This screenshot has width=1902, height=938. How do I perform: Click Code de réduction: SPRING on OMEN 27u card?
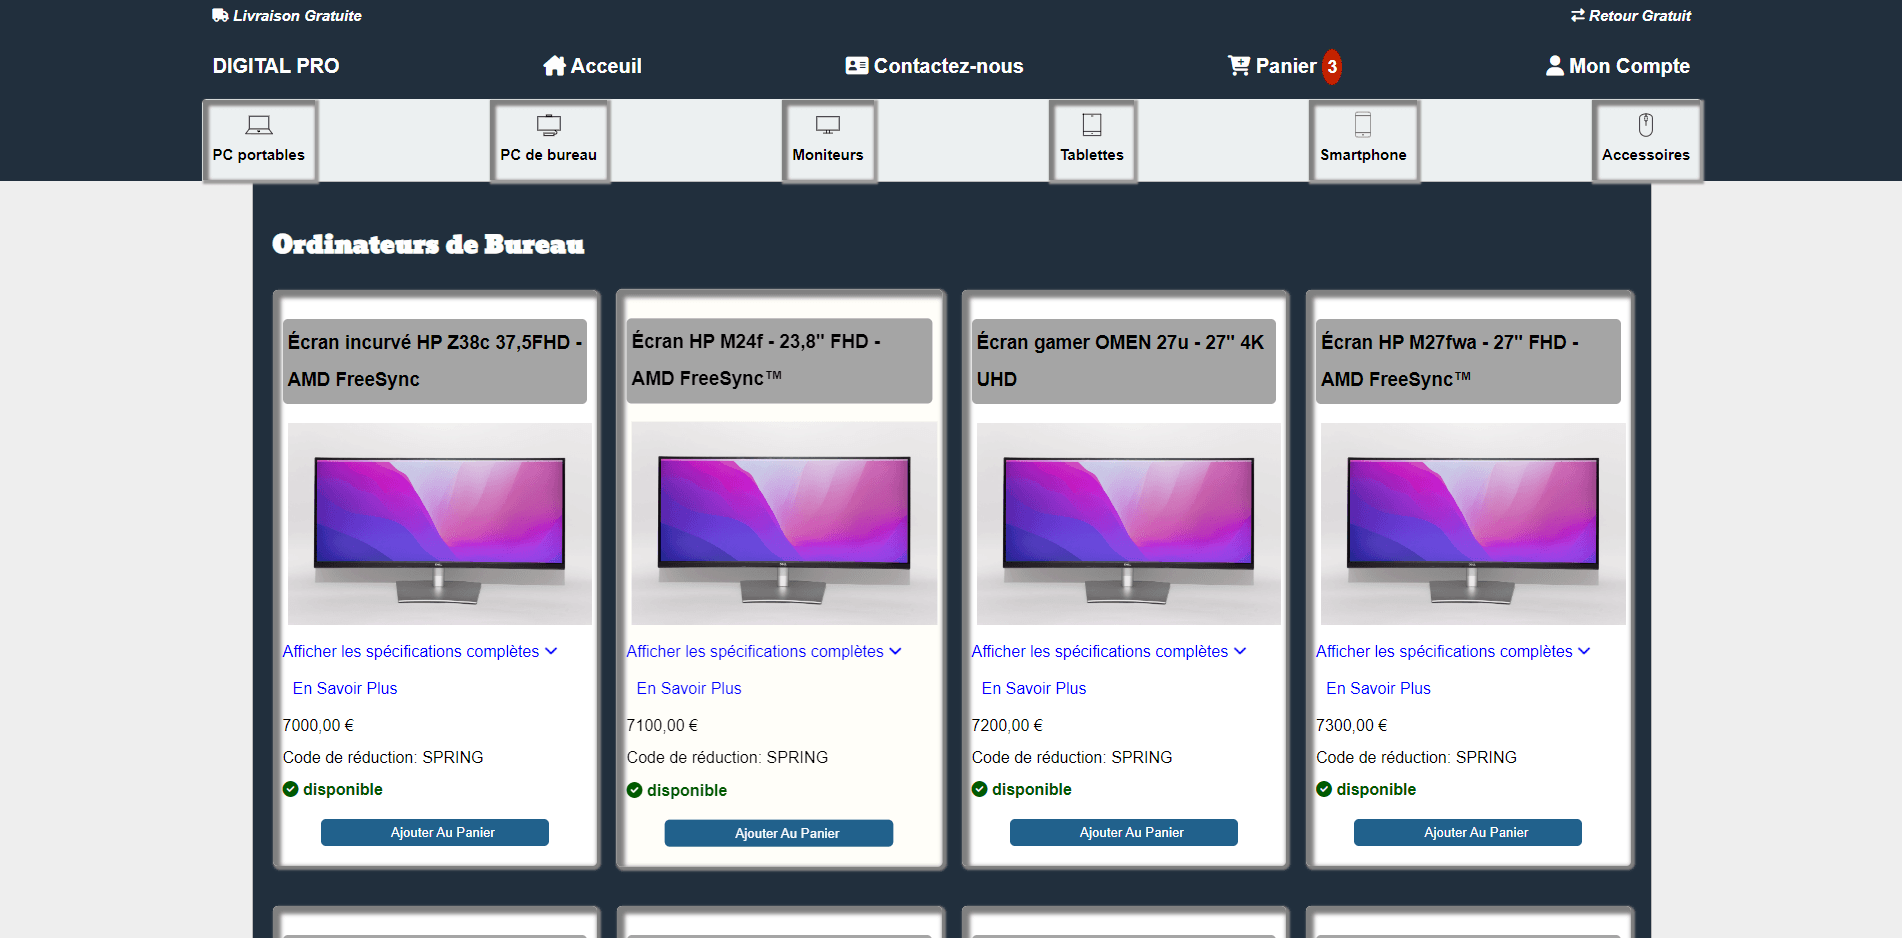pyautogui.click(x=1072, y=757)
